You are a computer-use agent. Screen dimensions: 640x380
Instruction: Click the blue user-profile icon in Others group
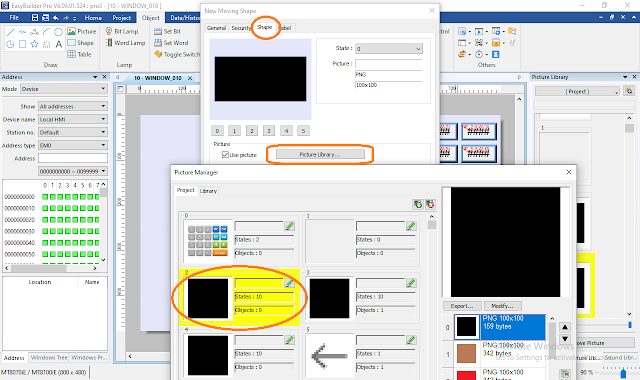click(496, 54)
